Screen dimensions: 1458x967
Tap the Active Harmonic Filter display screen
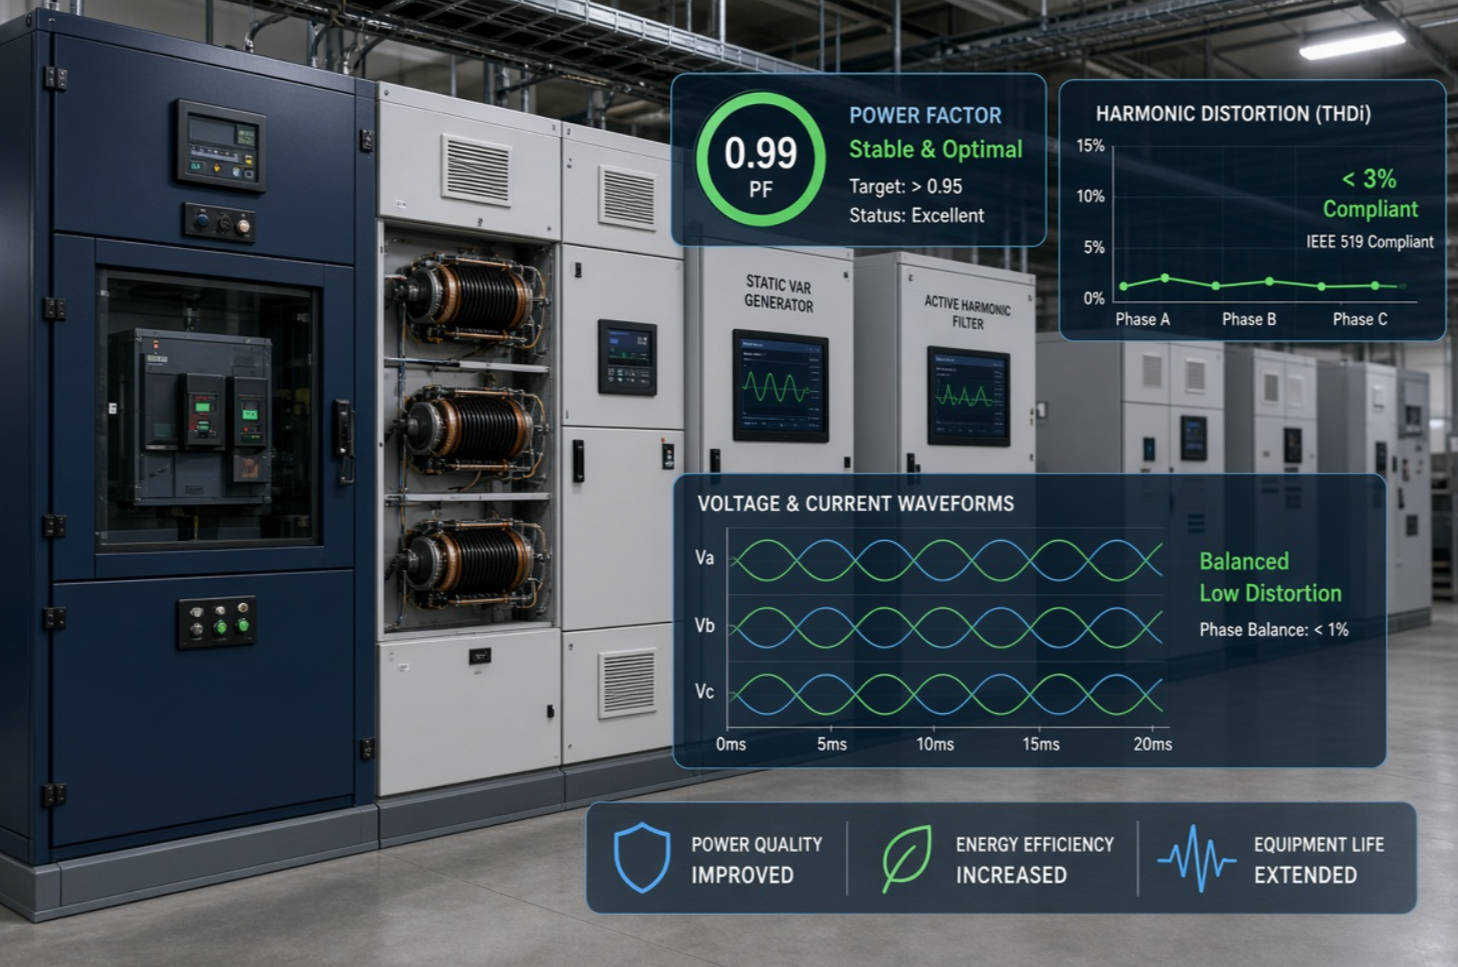(x=967, y=396)
